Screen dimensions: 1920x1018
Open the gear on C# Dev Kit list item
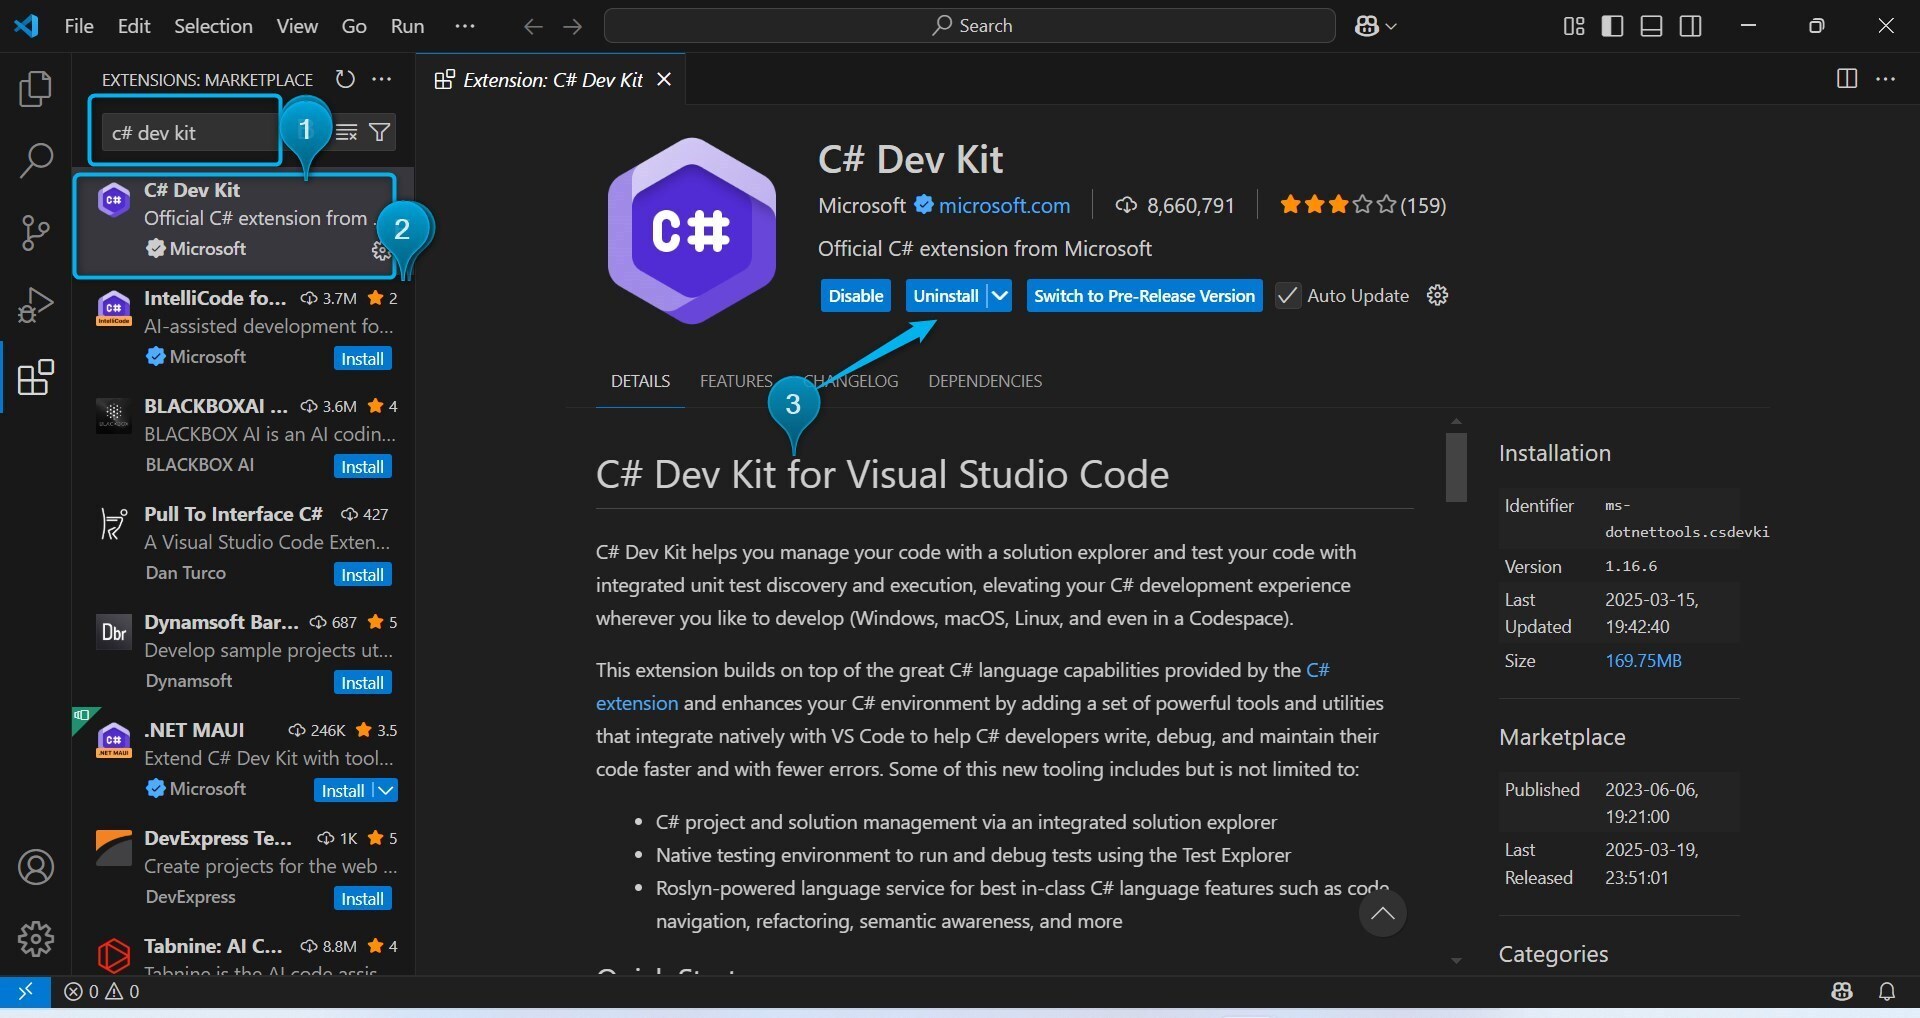(381, 251)
